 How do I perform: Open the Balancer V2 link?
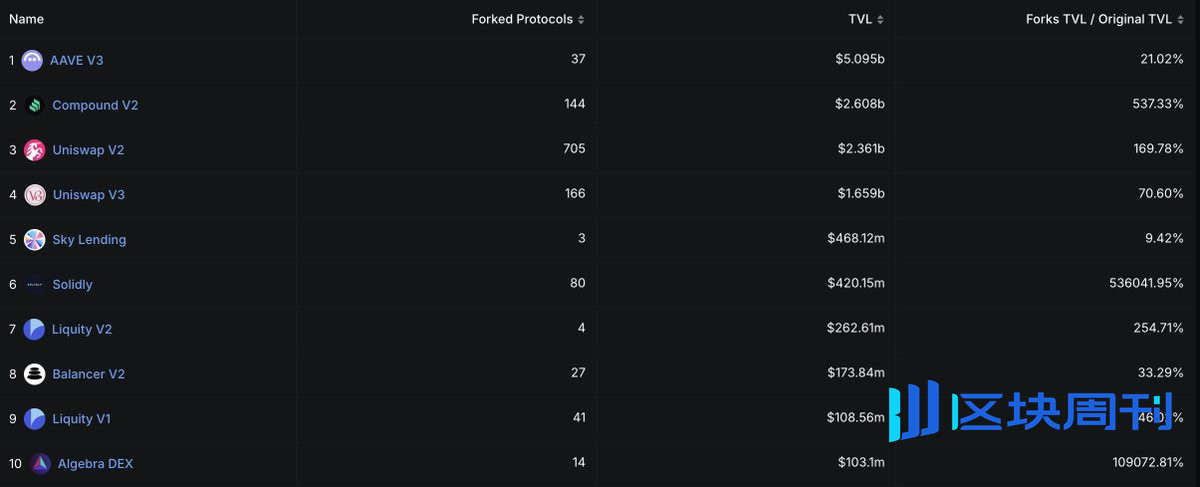88,374
